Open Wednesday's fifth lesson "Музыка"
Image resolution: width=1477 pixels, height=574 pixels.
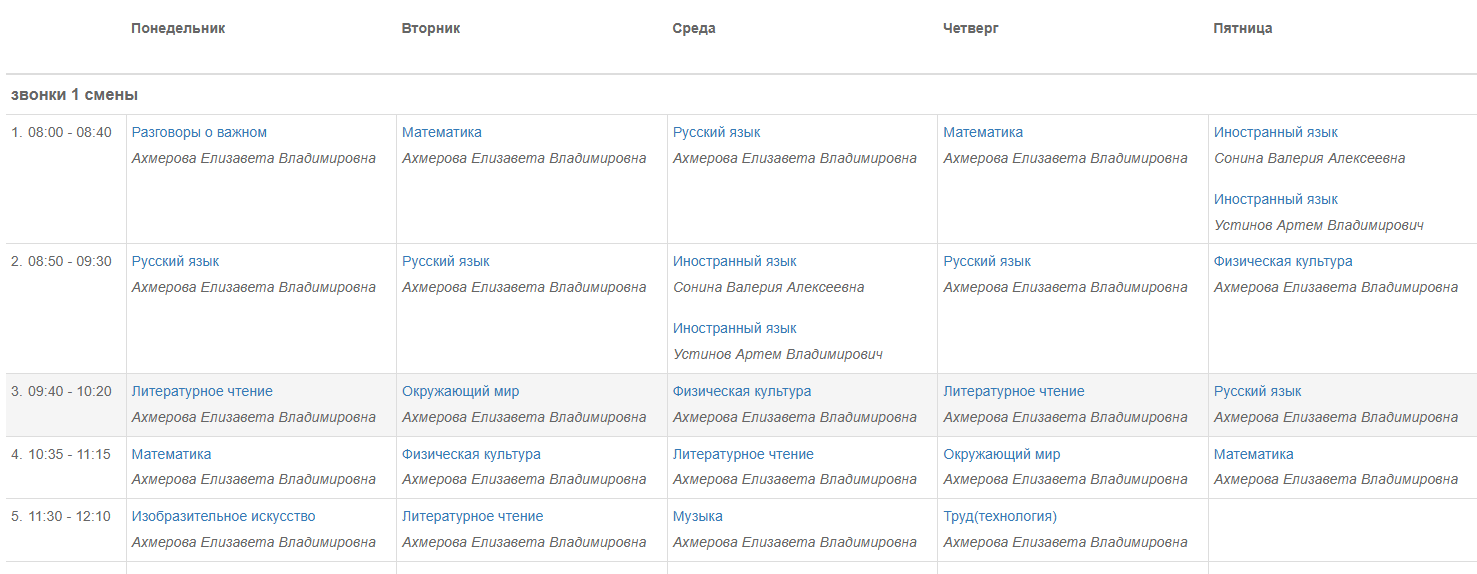(x=697, y=517)
